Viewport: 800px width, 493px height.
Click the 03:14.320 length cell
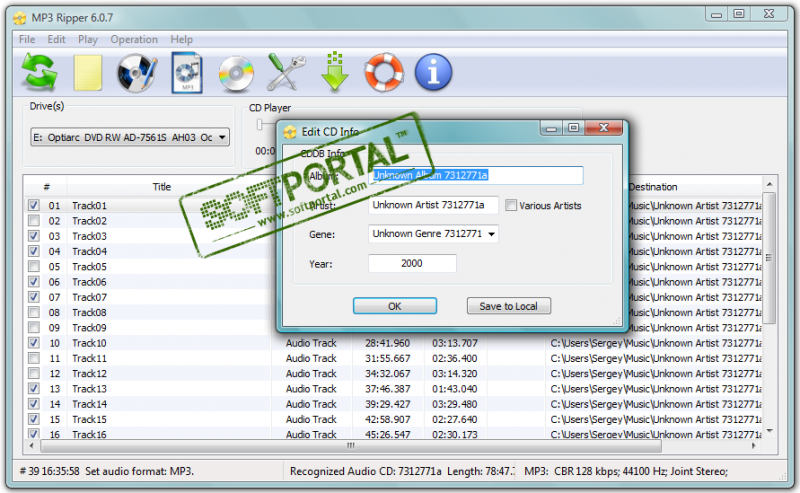pyautogui.click(x=455, y=374)
